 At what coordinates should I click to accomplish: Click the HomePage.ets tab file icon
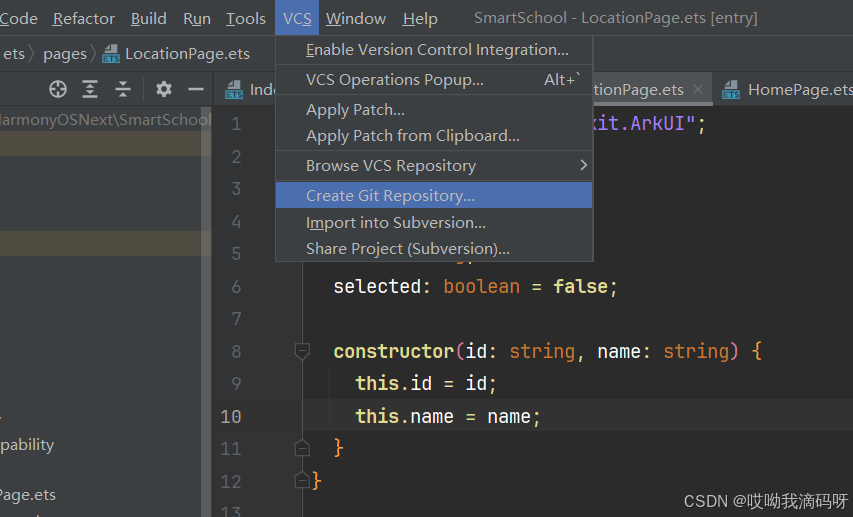coord(731,89)
